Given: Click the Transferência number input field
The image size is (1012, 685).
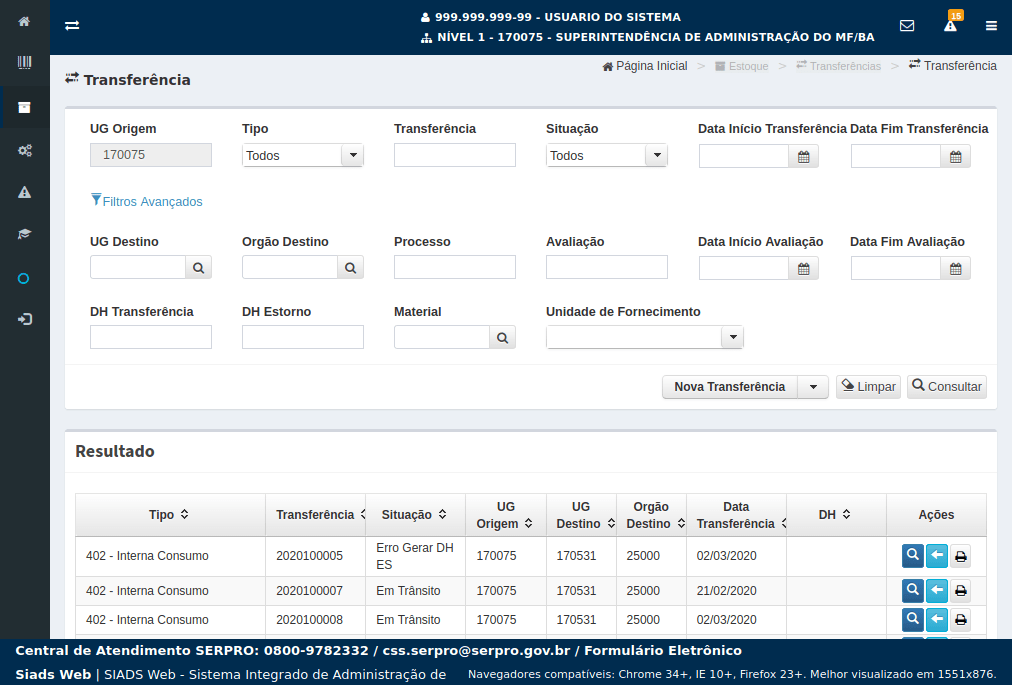Looking at the screenshot, I should pos(455,155).
